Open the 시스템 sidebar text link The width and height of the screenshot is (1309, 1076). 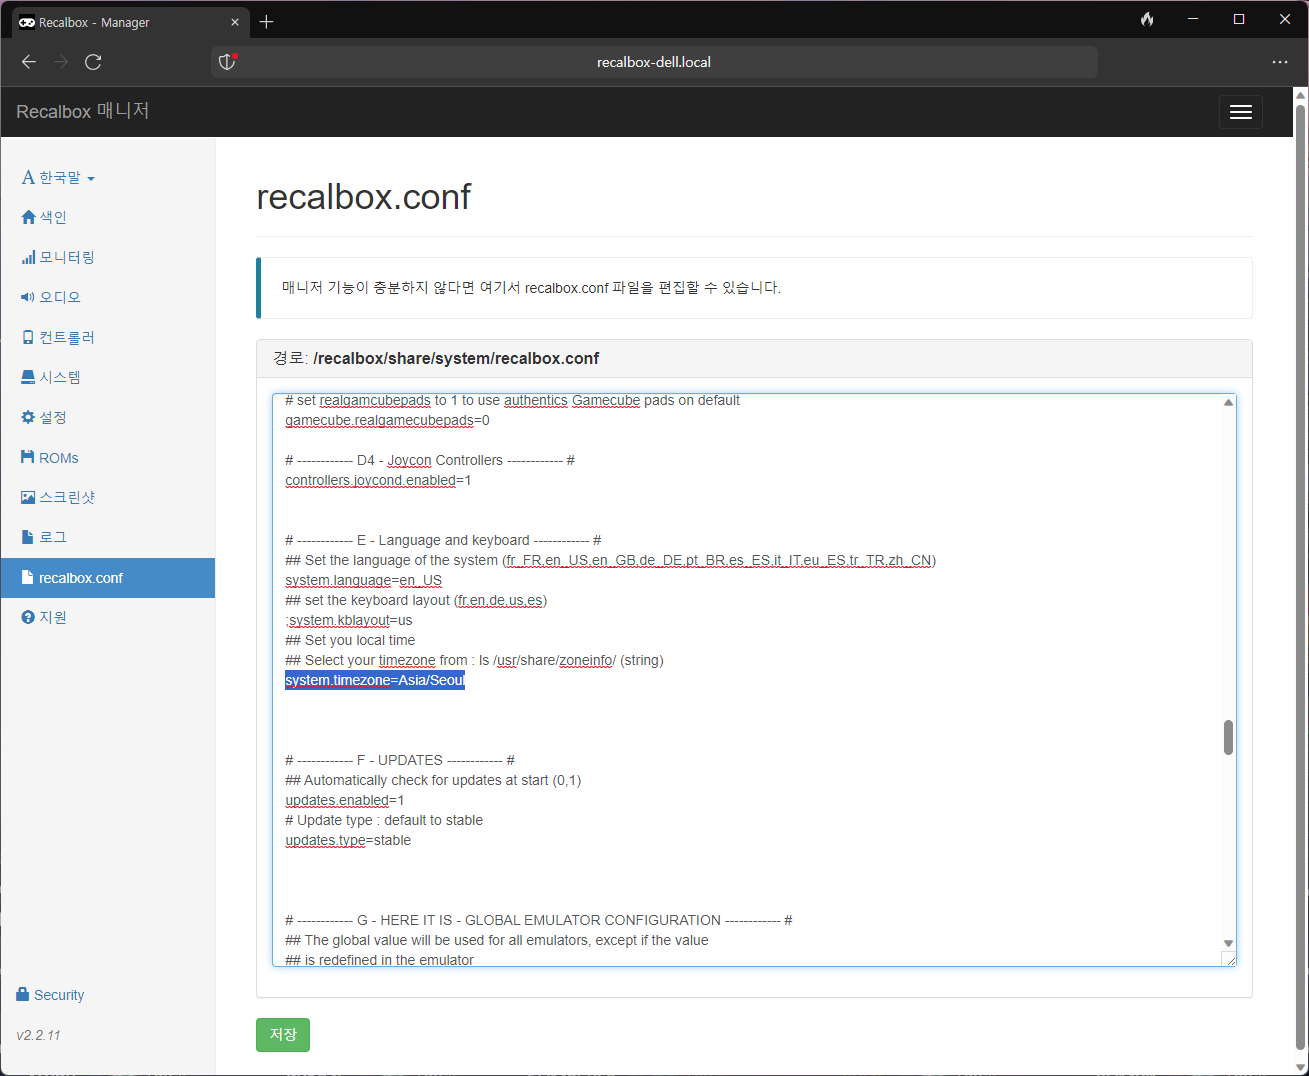pyautogui.click(x=60, y=377)
